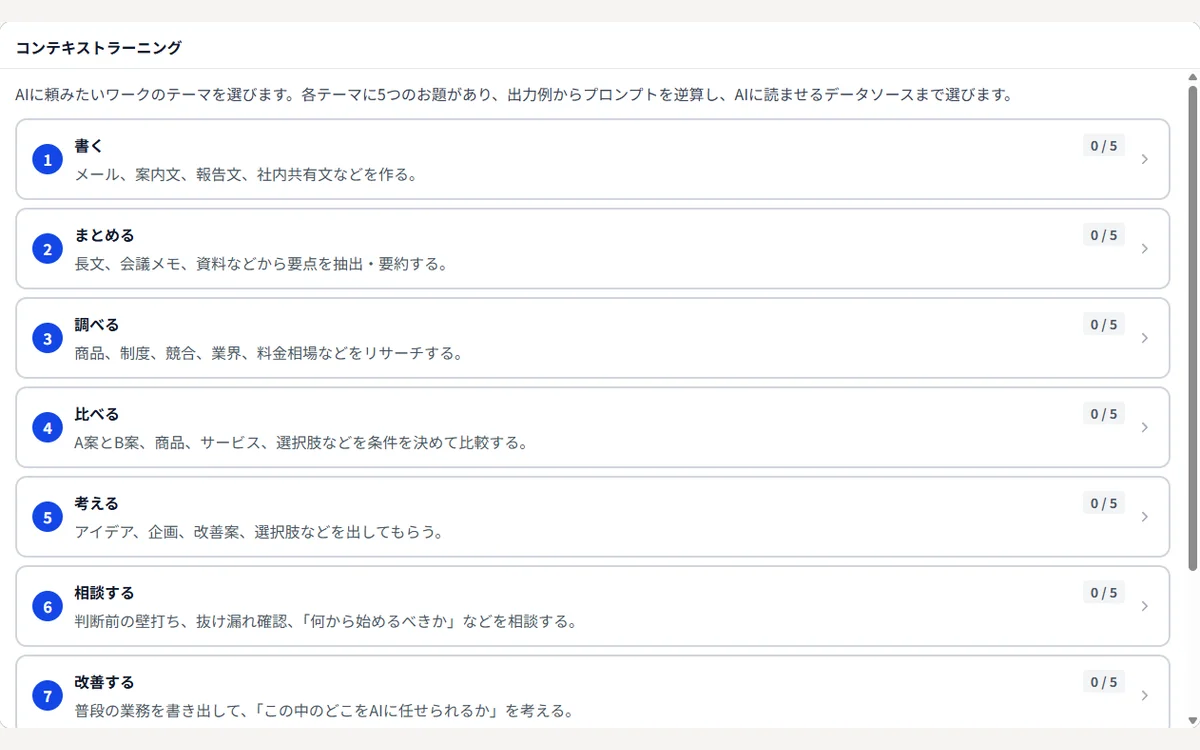The image size is (1200, 750).
Task: Click the description starting 判断前の壁打ち、抜け漏れ確認
Action: point(326,621)
